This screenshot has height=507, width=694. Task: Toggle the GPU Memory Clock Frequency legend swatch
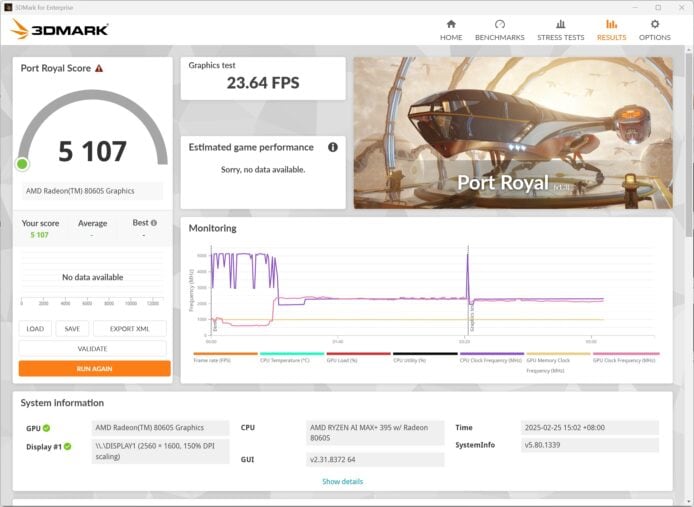(x=559, y=354)
